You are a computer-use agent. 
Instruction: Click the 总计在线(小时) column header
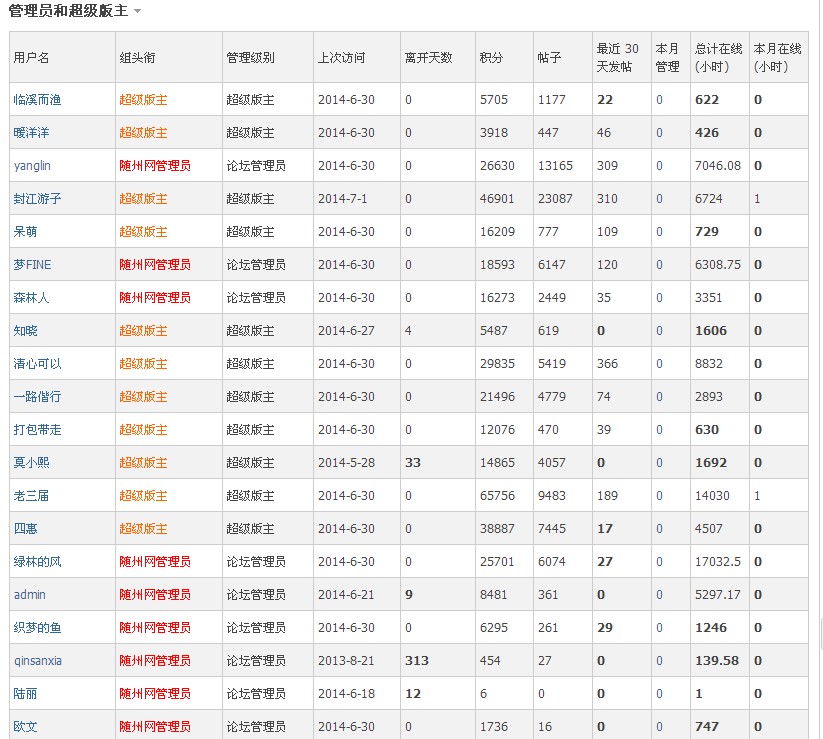719,58
